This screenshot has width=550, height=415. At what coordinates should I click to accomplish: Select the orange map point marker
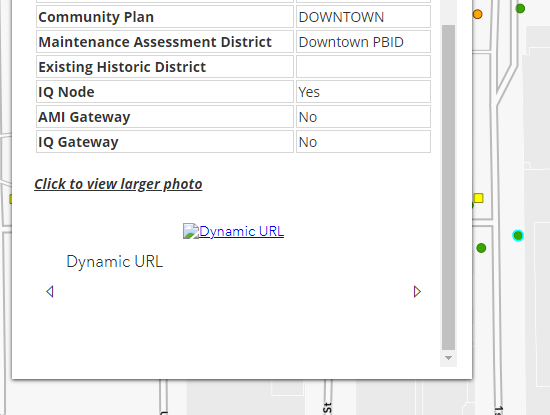click(477, 14)
